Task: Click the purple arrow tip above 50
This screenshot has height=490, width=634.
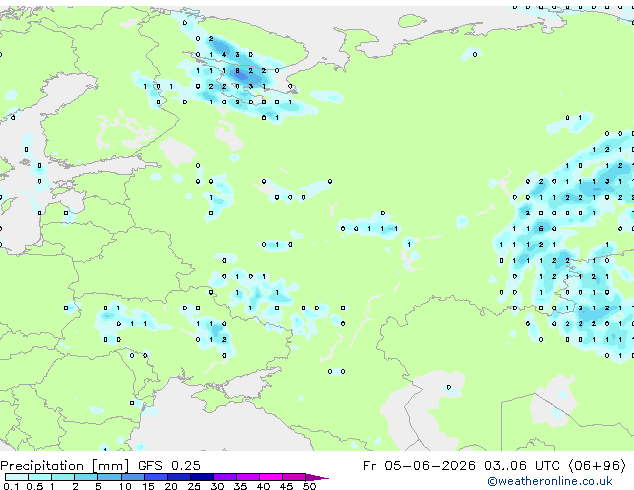Action: pos(317,477)
